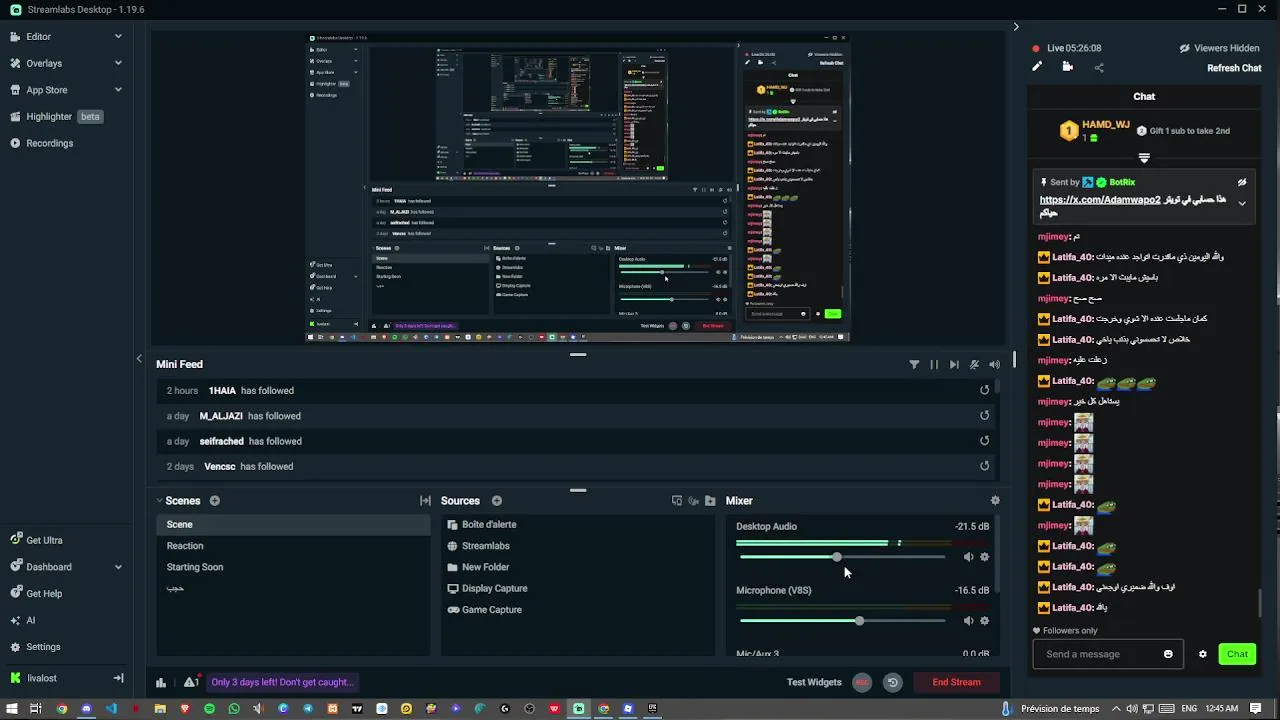Click Test Widgets
Screen dimensions: 1280x720
tap(814, 683)
